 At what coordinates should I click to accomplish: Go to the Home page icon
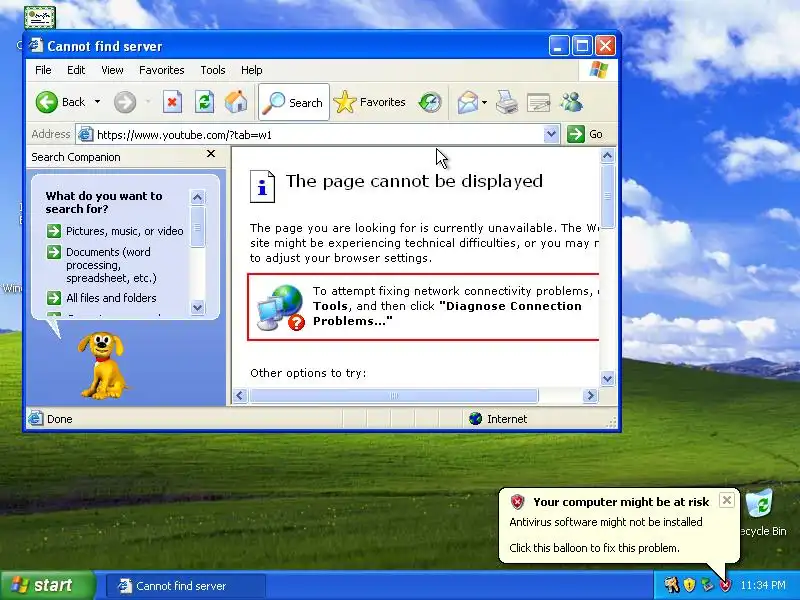236,102
